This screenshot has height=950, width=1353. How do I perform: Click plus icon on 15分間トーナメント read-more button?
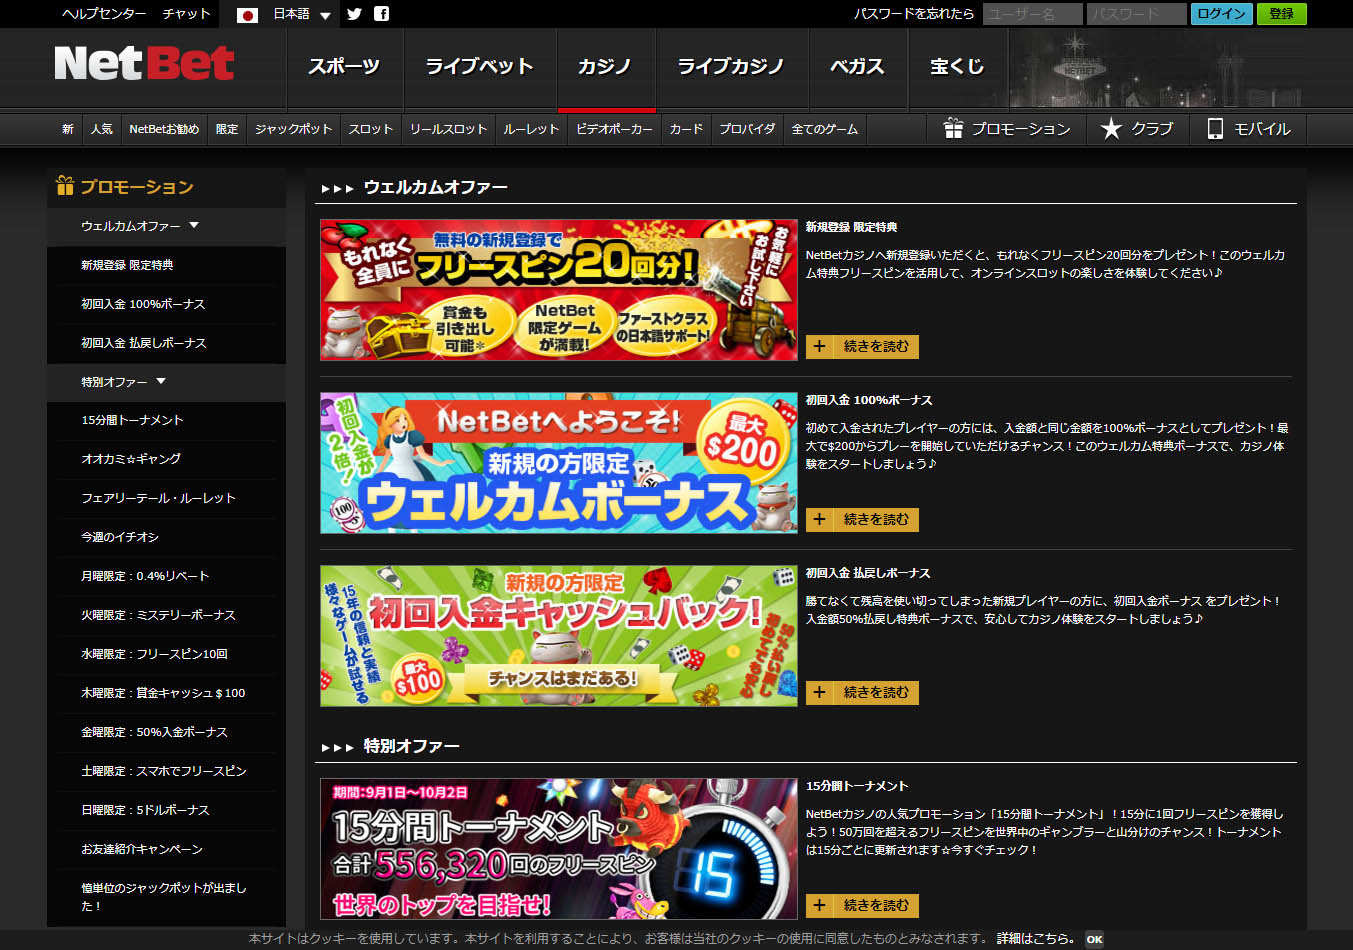point(819,905)
